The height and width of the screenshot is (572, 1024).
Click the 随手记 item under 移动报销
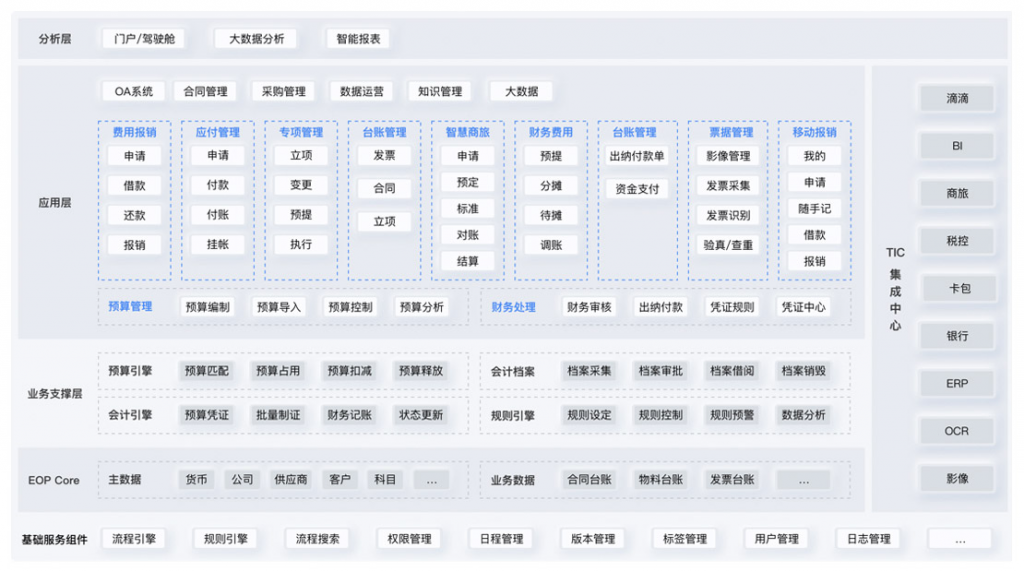click(814, 208)
